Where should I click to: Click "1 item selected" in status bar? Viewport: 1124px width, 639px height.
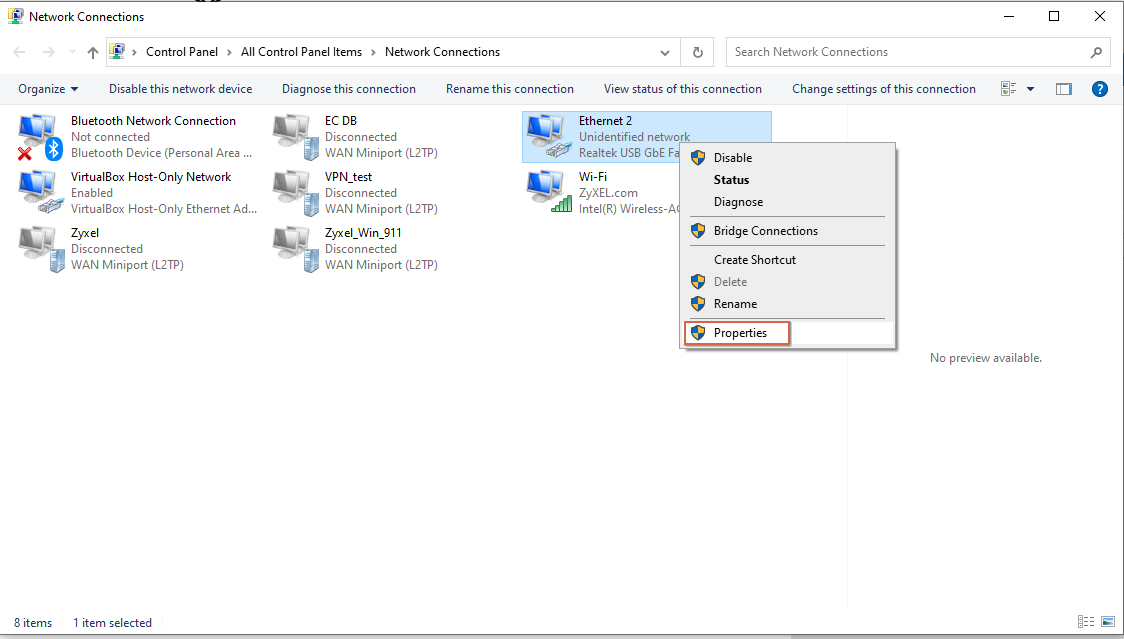click(113, 623)
